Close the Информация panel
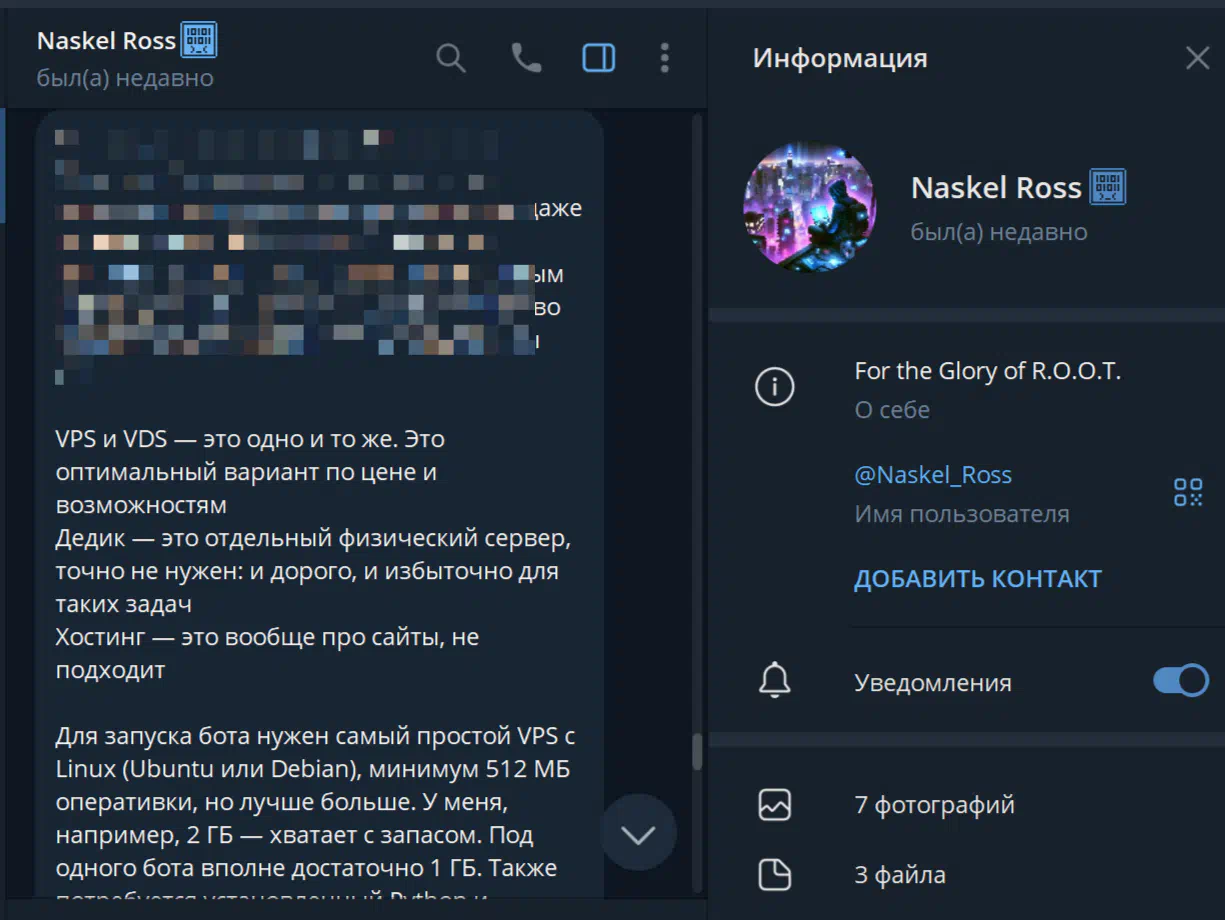Screen dimensions: 1225x920 point(1197,58)
